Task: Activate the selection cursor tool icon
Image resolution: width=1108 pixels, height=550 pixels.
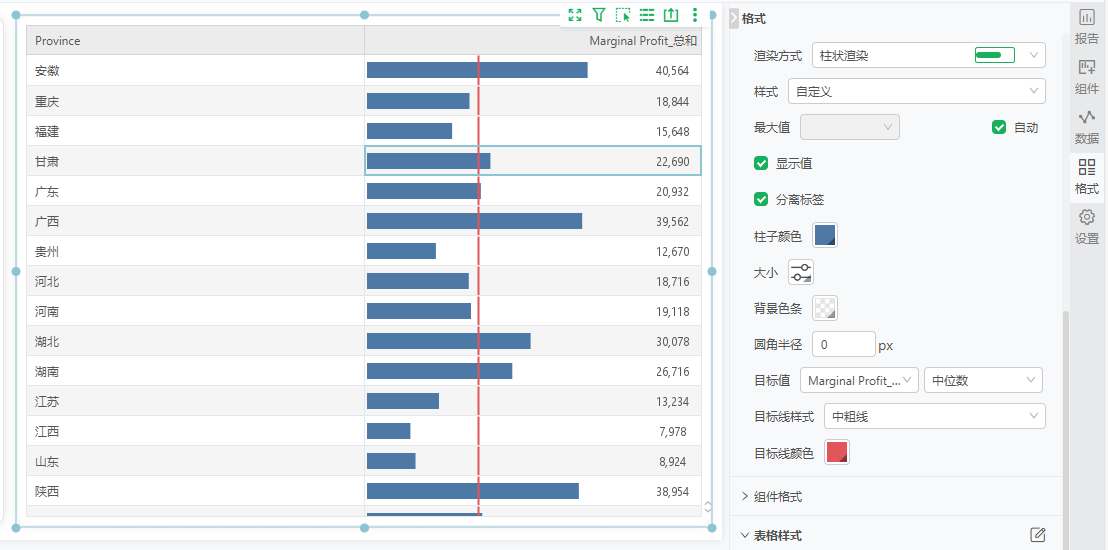Action: click(x=623, y=15)
